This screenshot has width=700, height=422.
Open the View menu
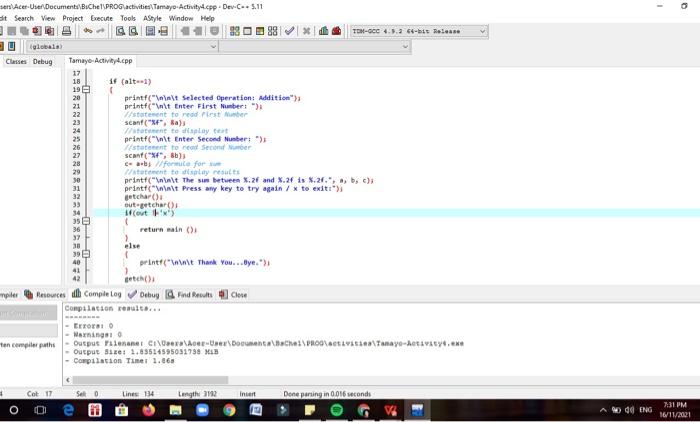click(x=48, y=18)
